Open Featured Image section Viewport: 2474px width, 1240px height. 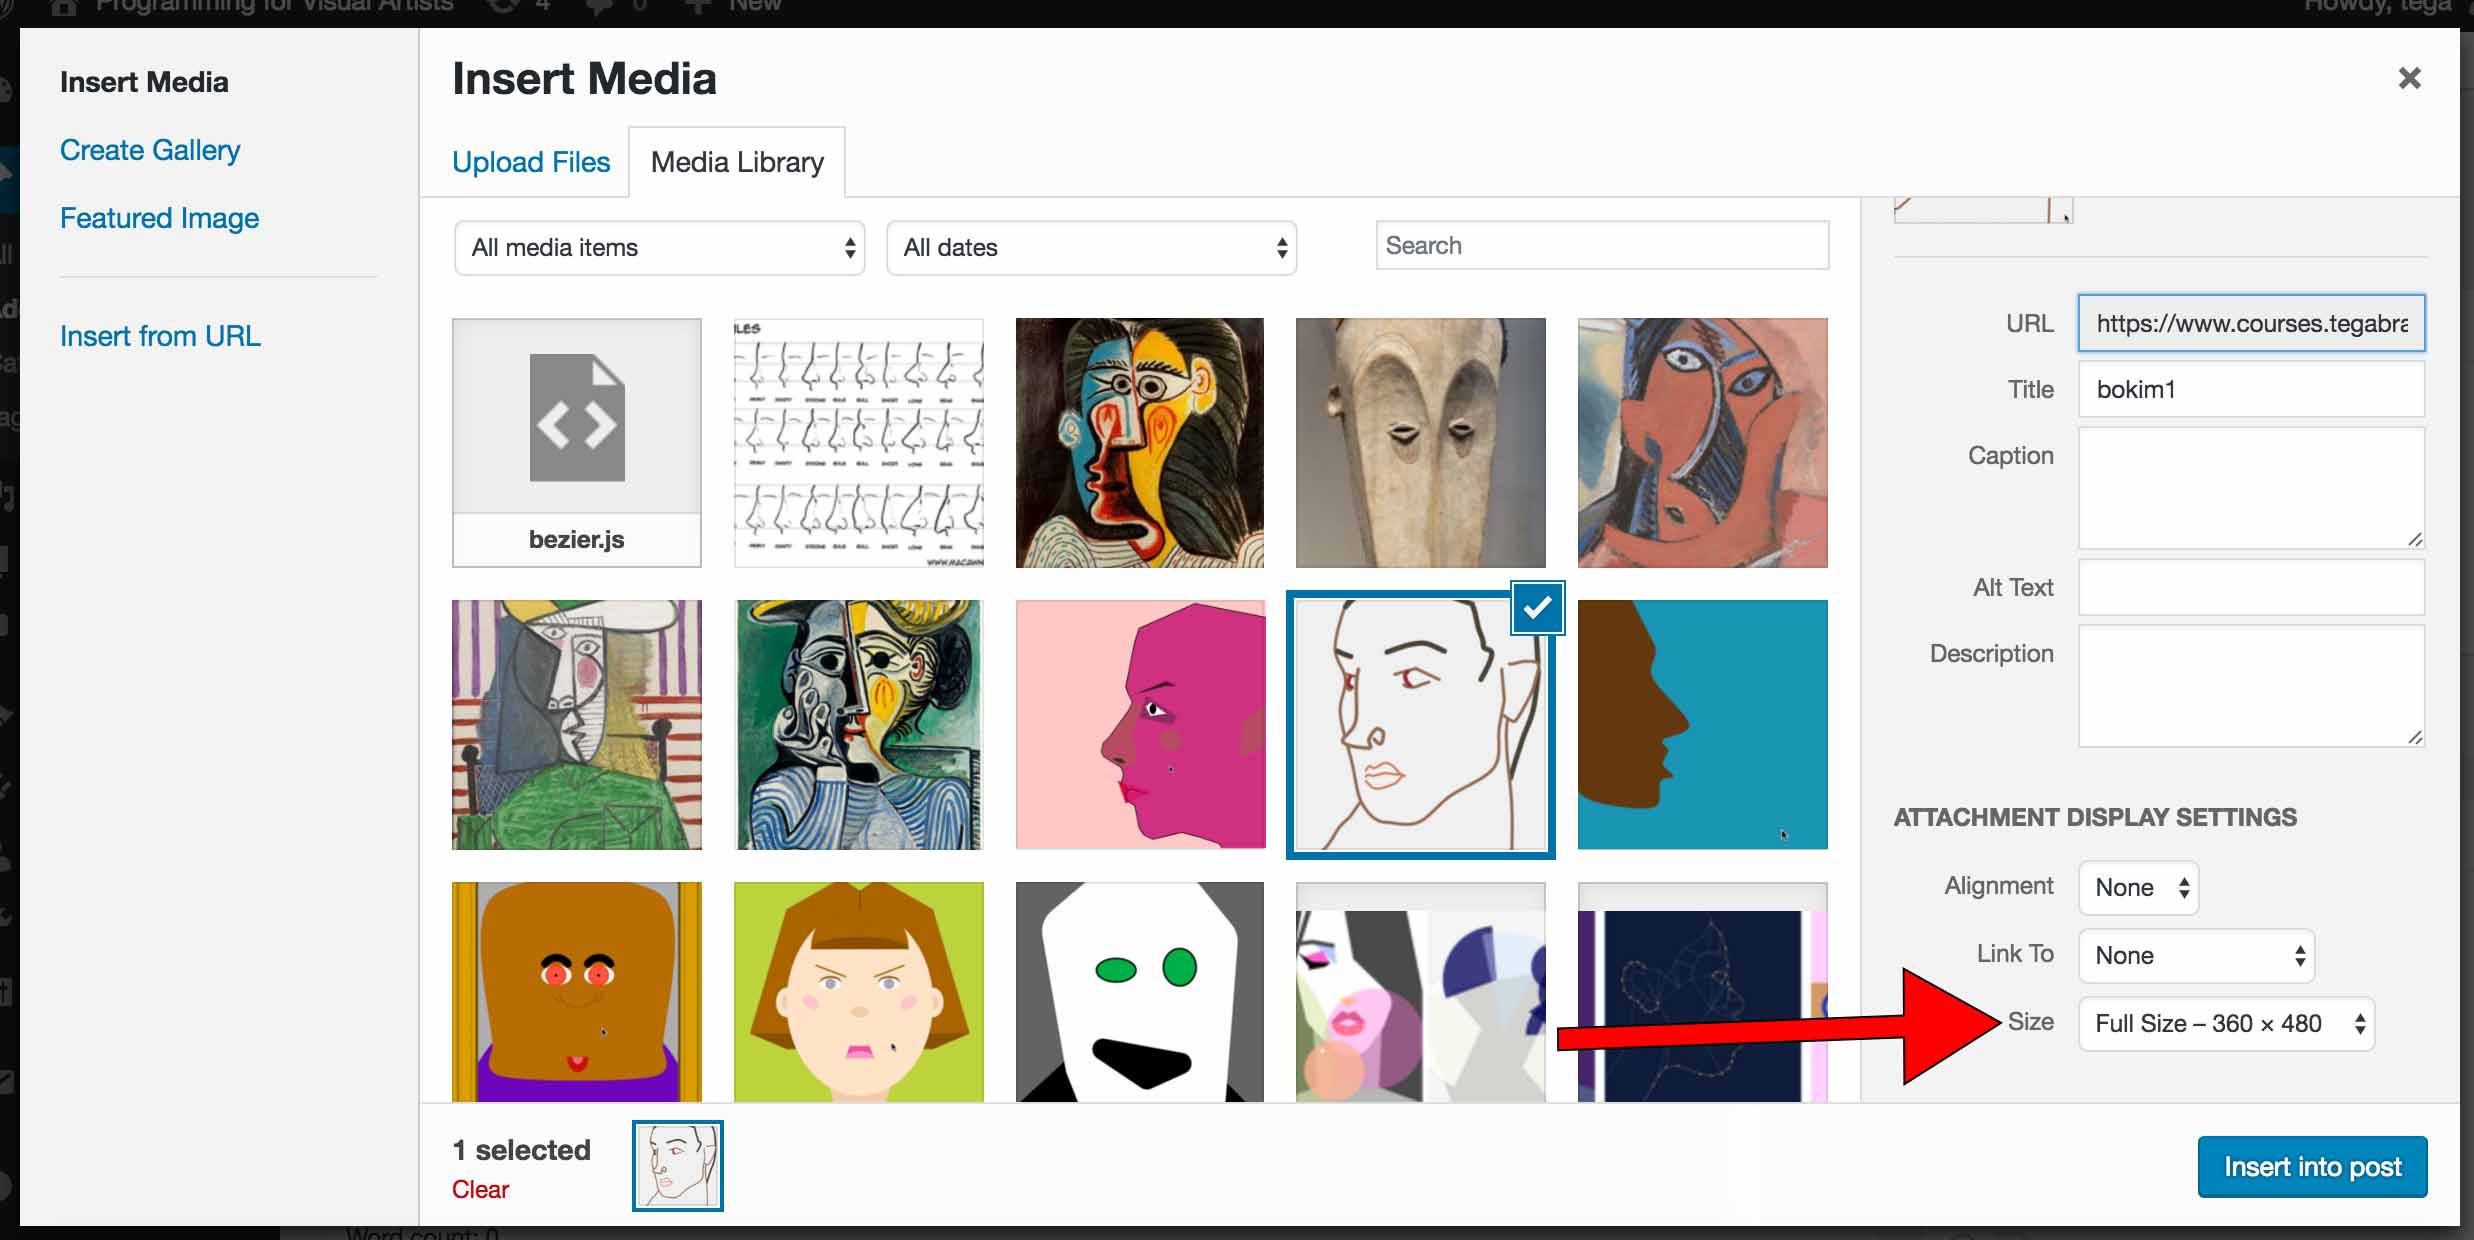coord(159,218)
